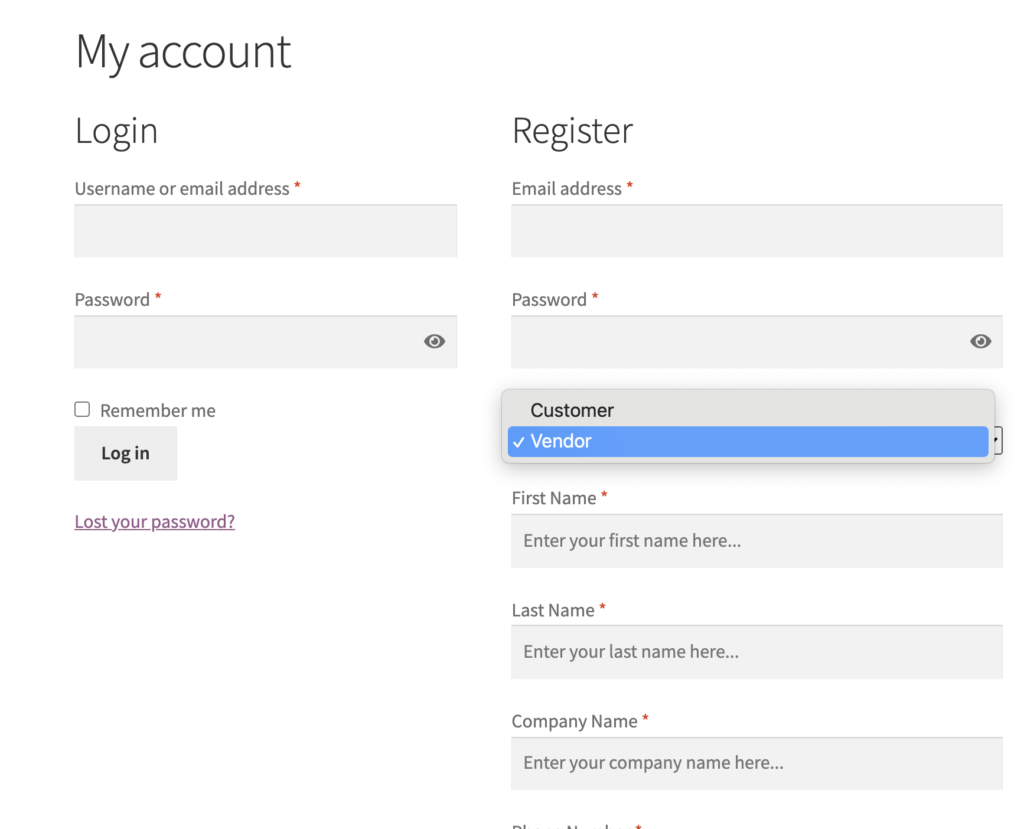1024x829 pixels.
Task: Check the Remember me checkbox
Action: (x=82, y=410)
